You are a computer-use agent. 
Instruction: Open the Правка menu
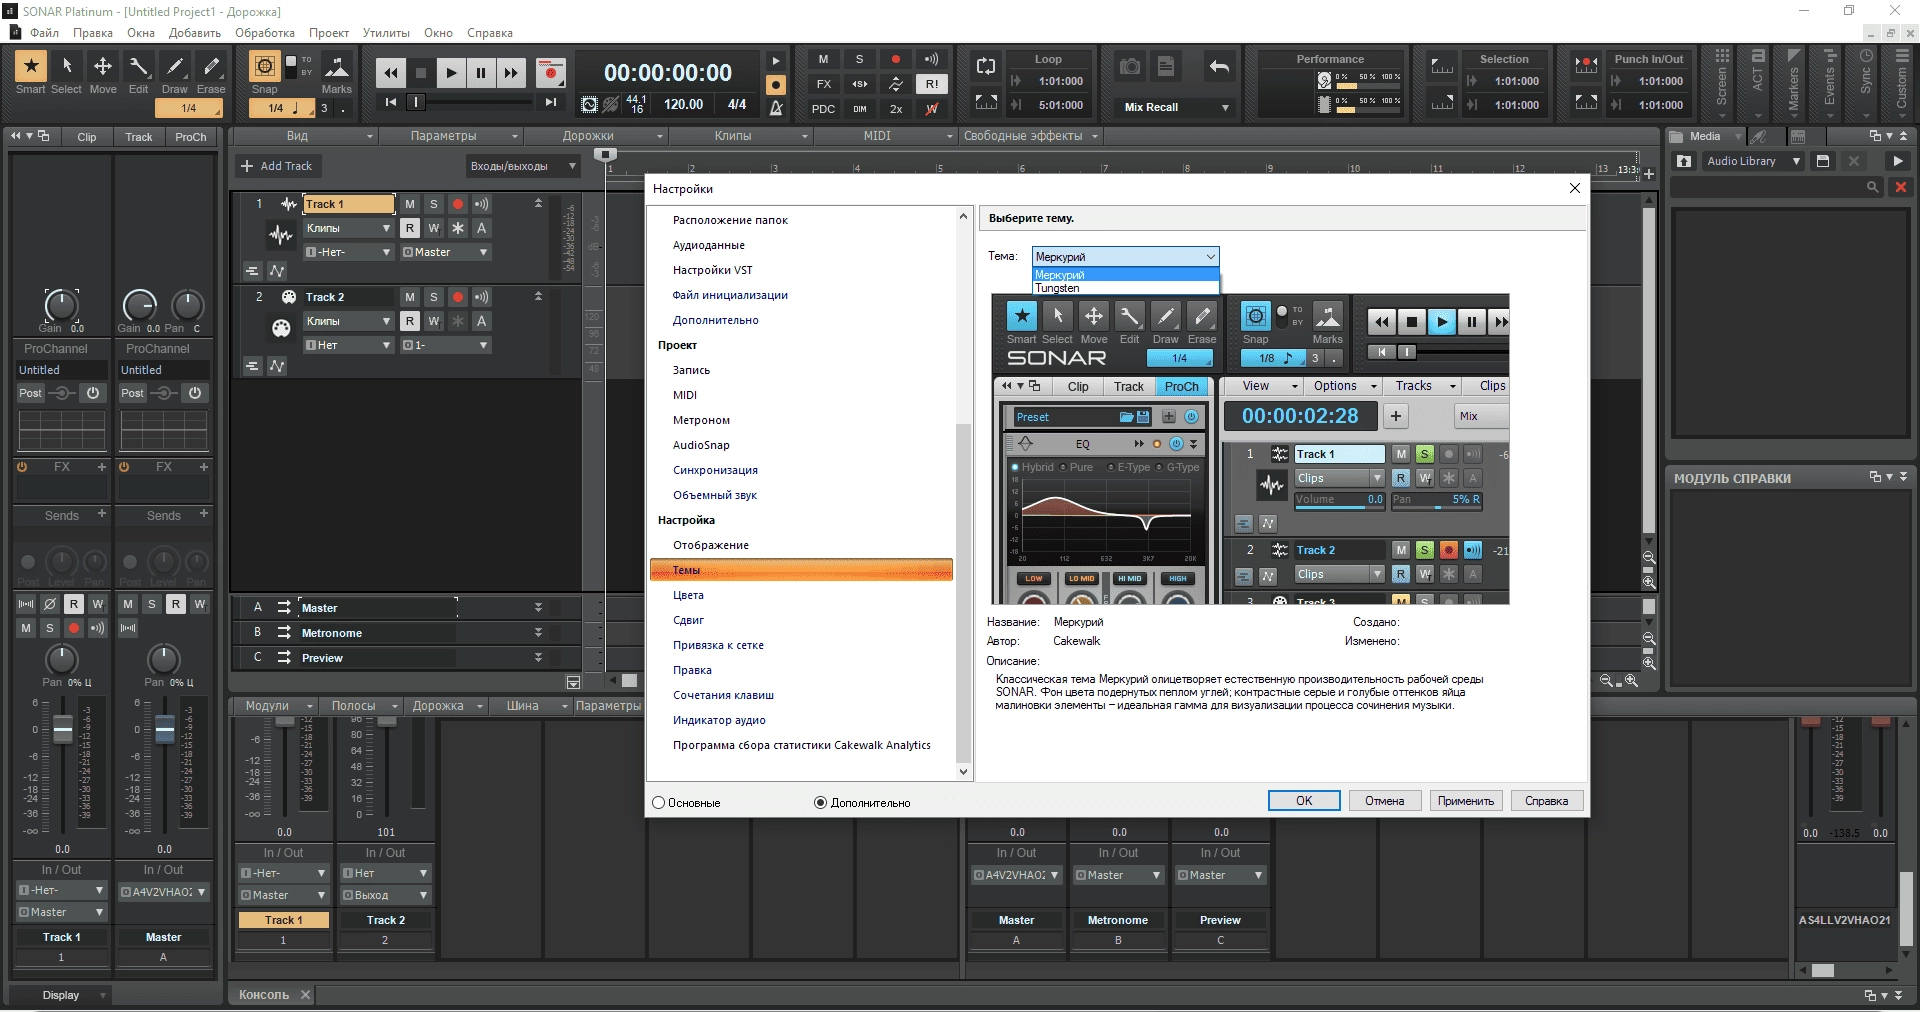click(x=93, y=33)
